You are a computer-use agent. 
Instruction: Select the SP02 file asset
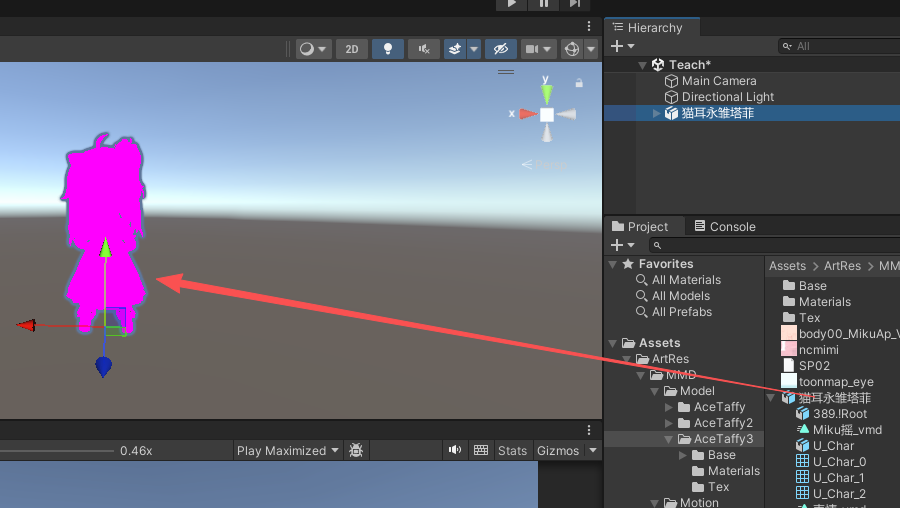coord(814,366)
